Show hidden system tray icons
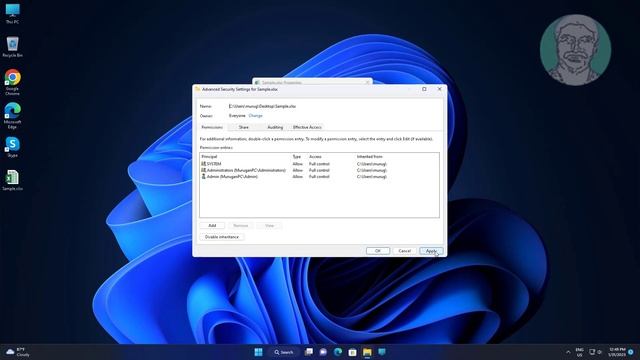Screen dimensions: 640x360 (568, 352)
